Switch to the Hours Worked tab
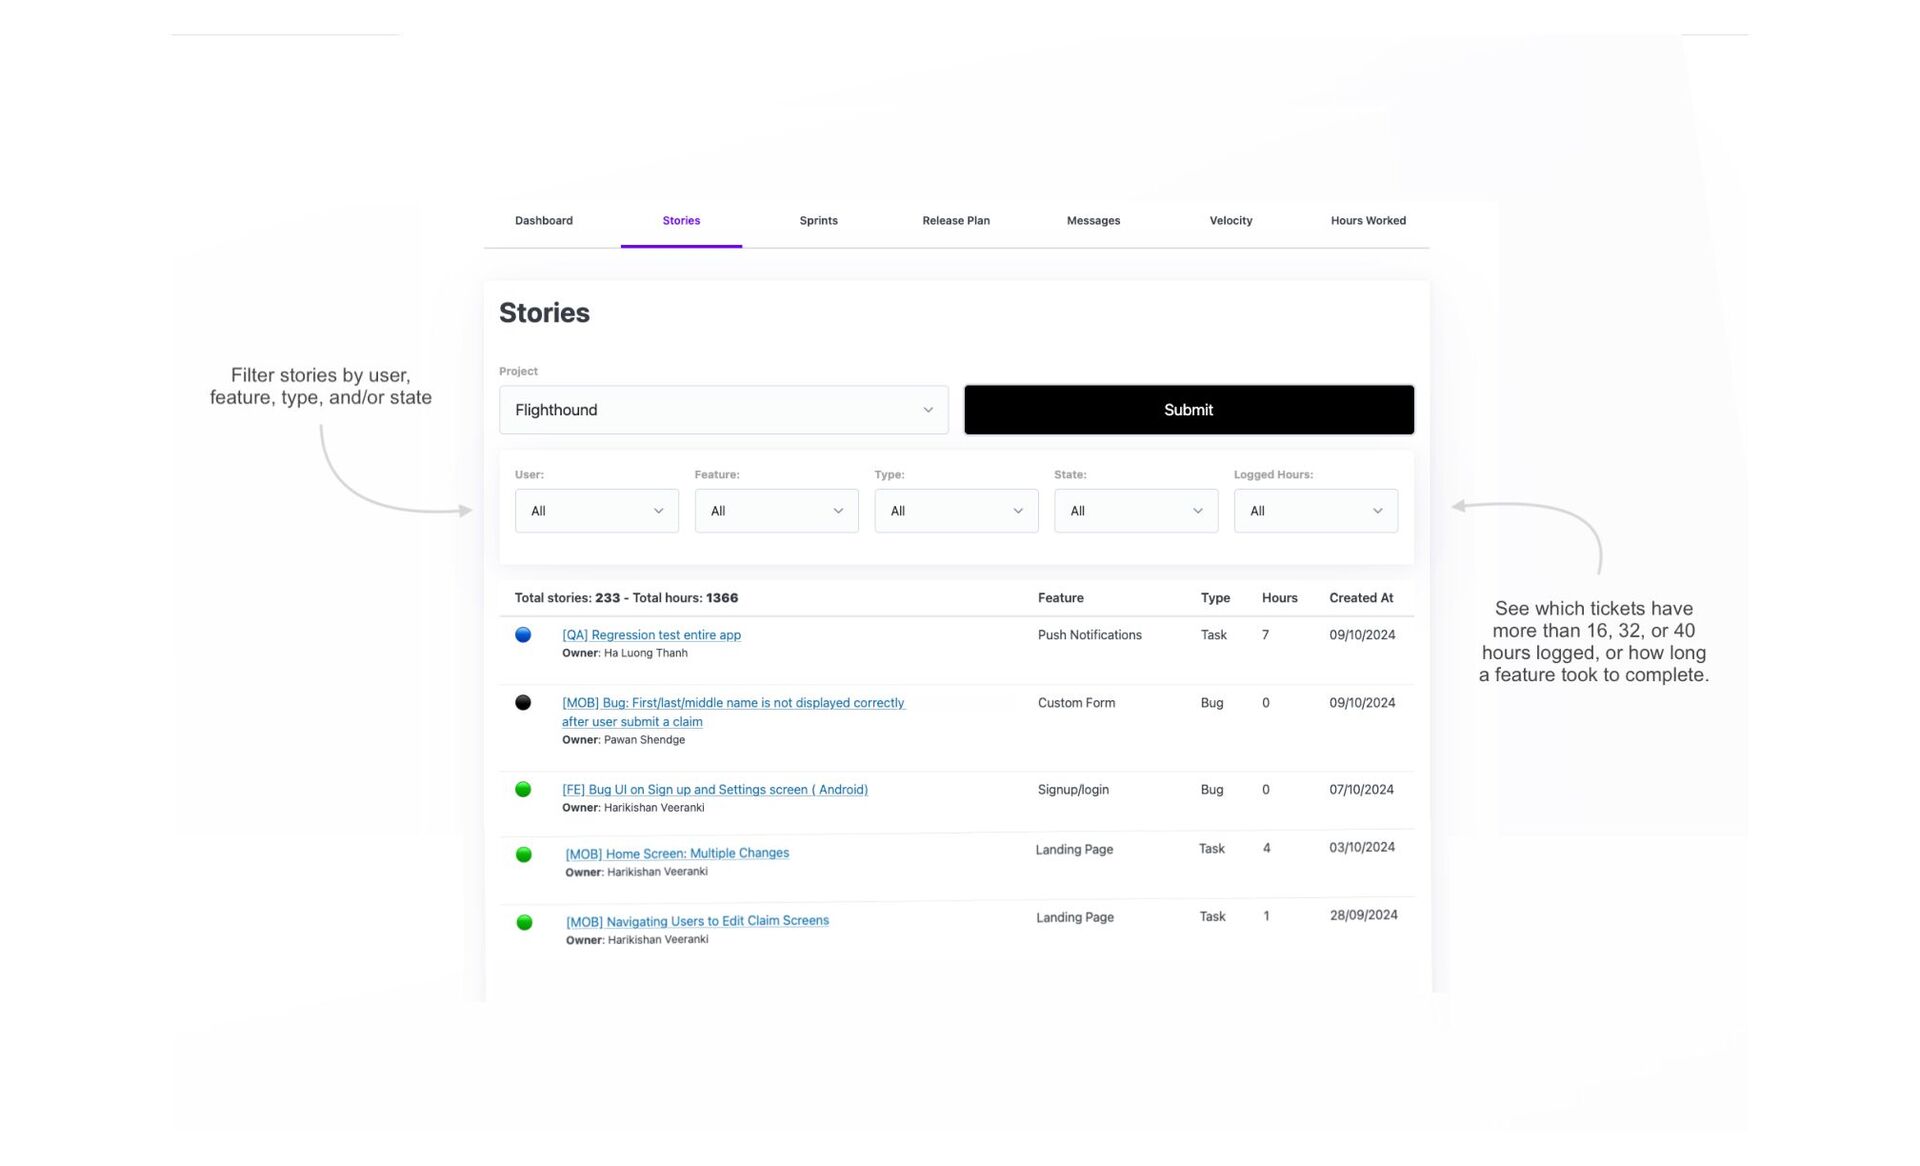The width and height of the screenshot is (1920, 1166). coord(1367,221)
